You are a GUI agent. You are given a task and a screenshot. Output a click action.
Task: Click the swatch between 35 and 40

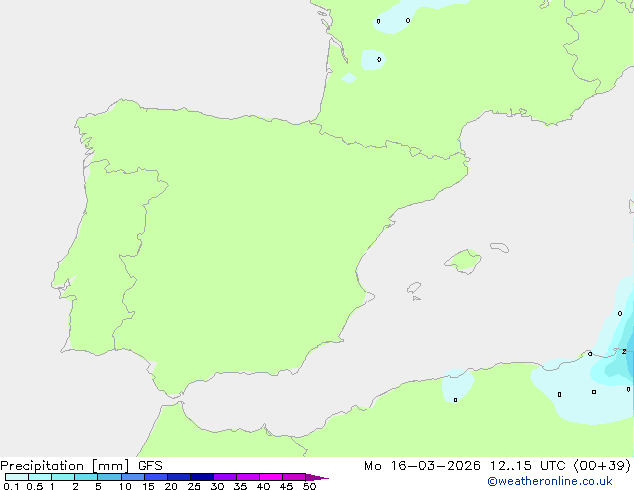pos(248,477)
